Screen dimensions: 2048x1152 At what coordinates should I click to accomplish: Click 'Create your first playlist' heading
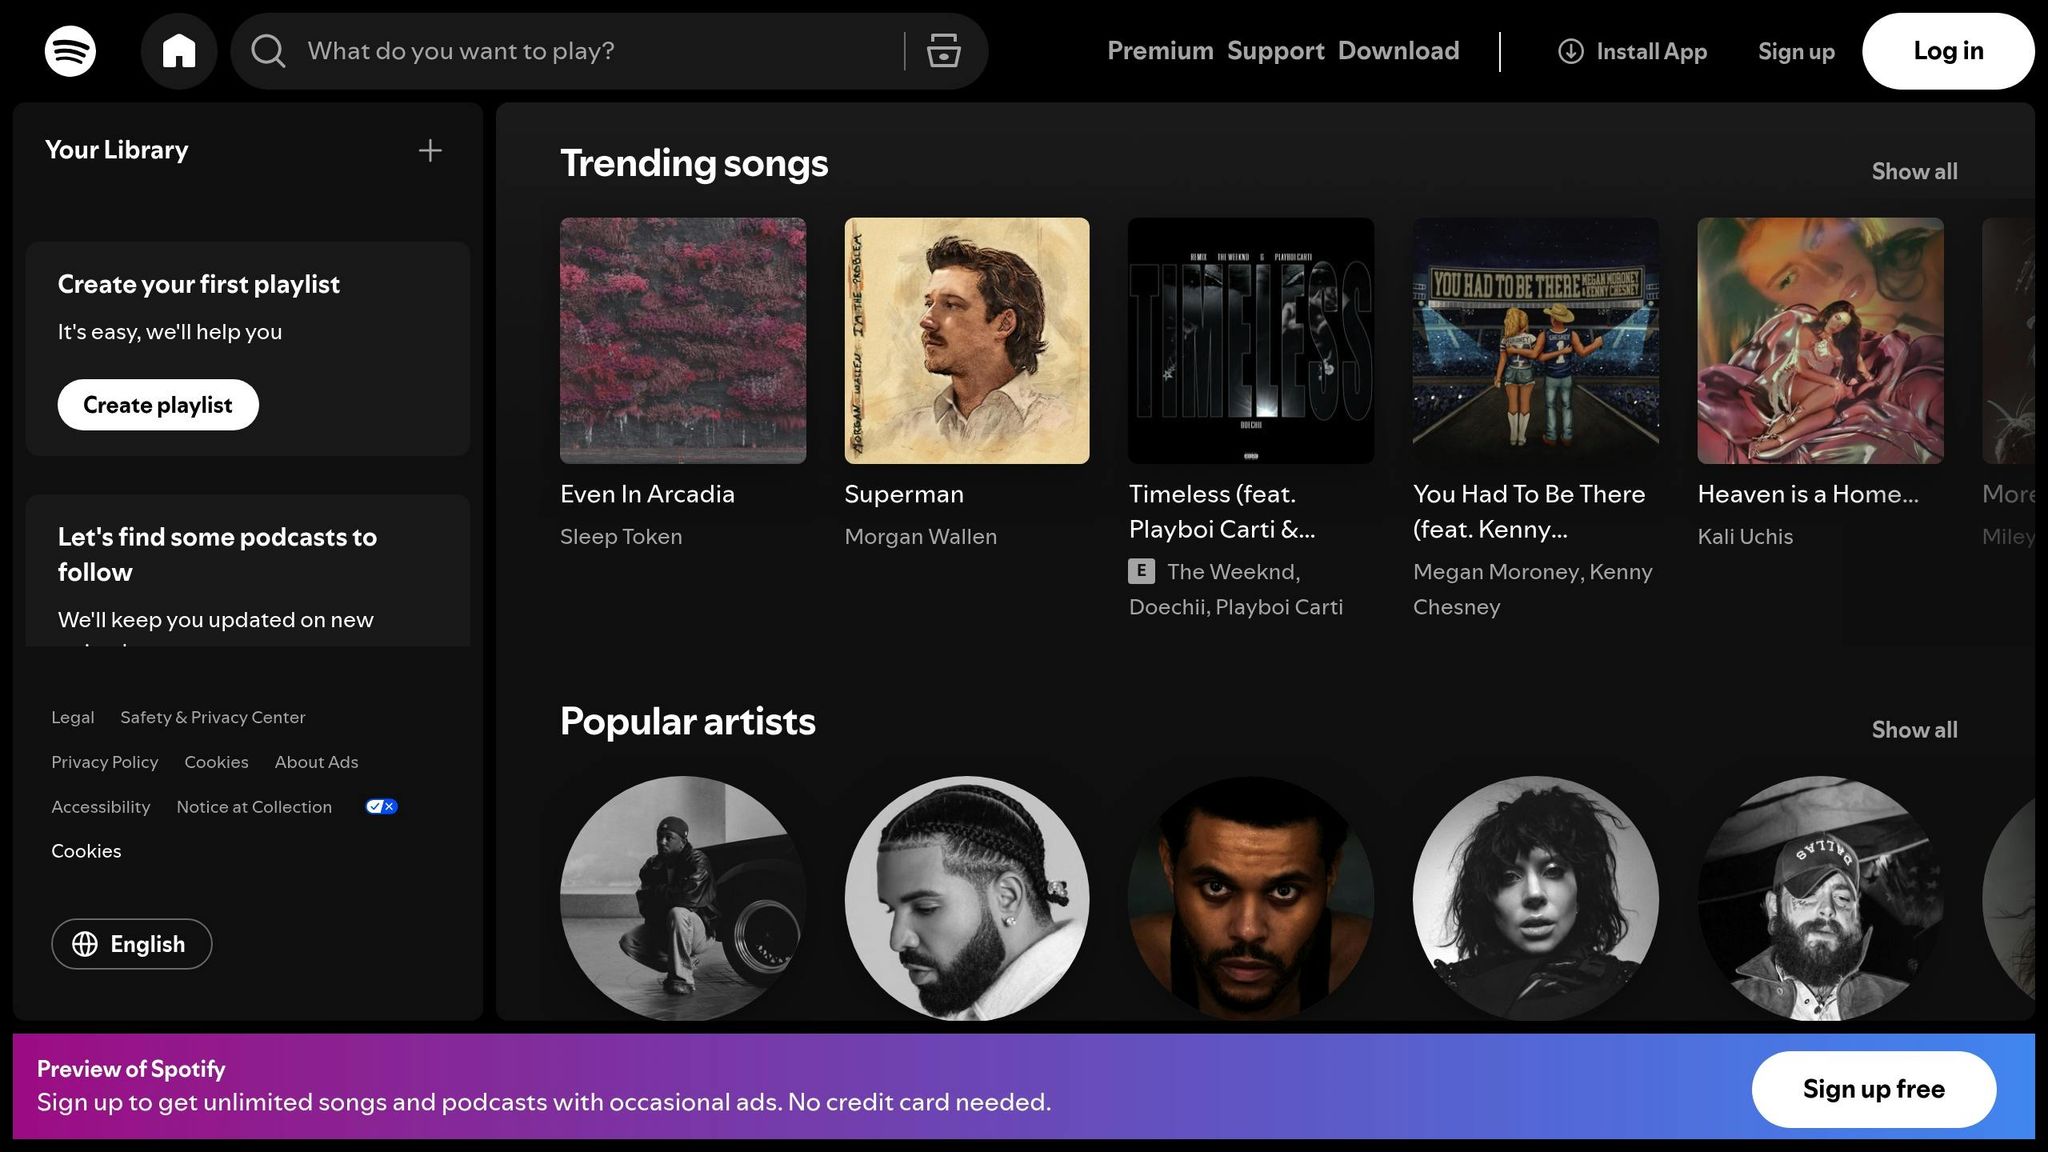[x=198, y=284]
